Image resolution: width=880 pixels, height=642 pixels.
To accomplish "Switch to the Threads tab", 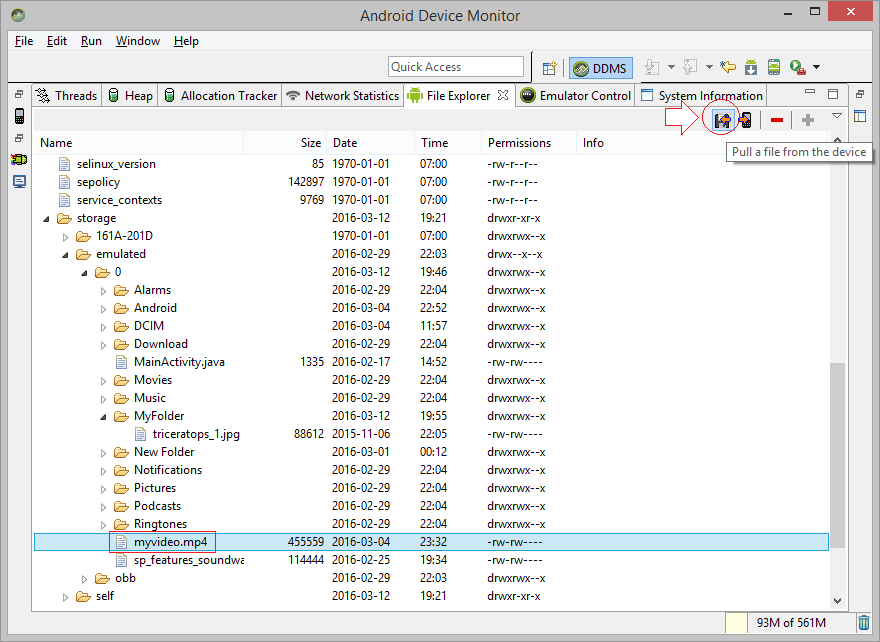I will [67, 95].
